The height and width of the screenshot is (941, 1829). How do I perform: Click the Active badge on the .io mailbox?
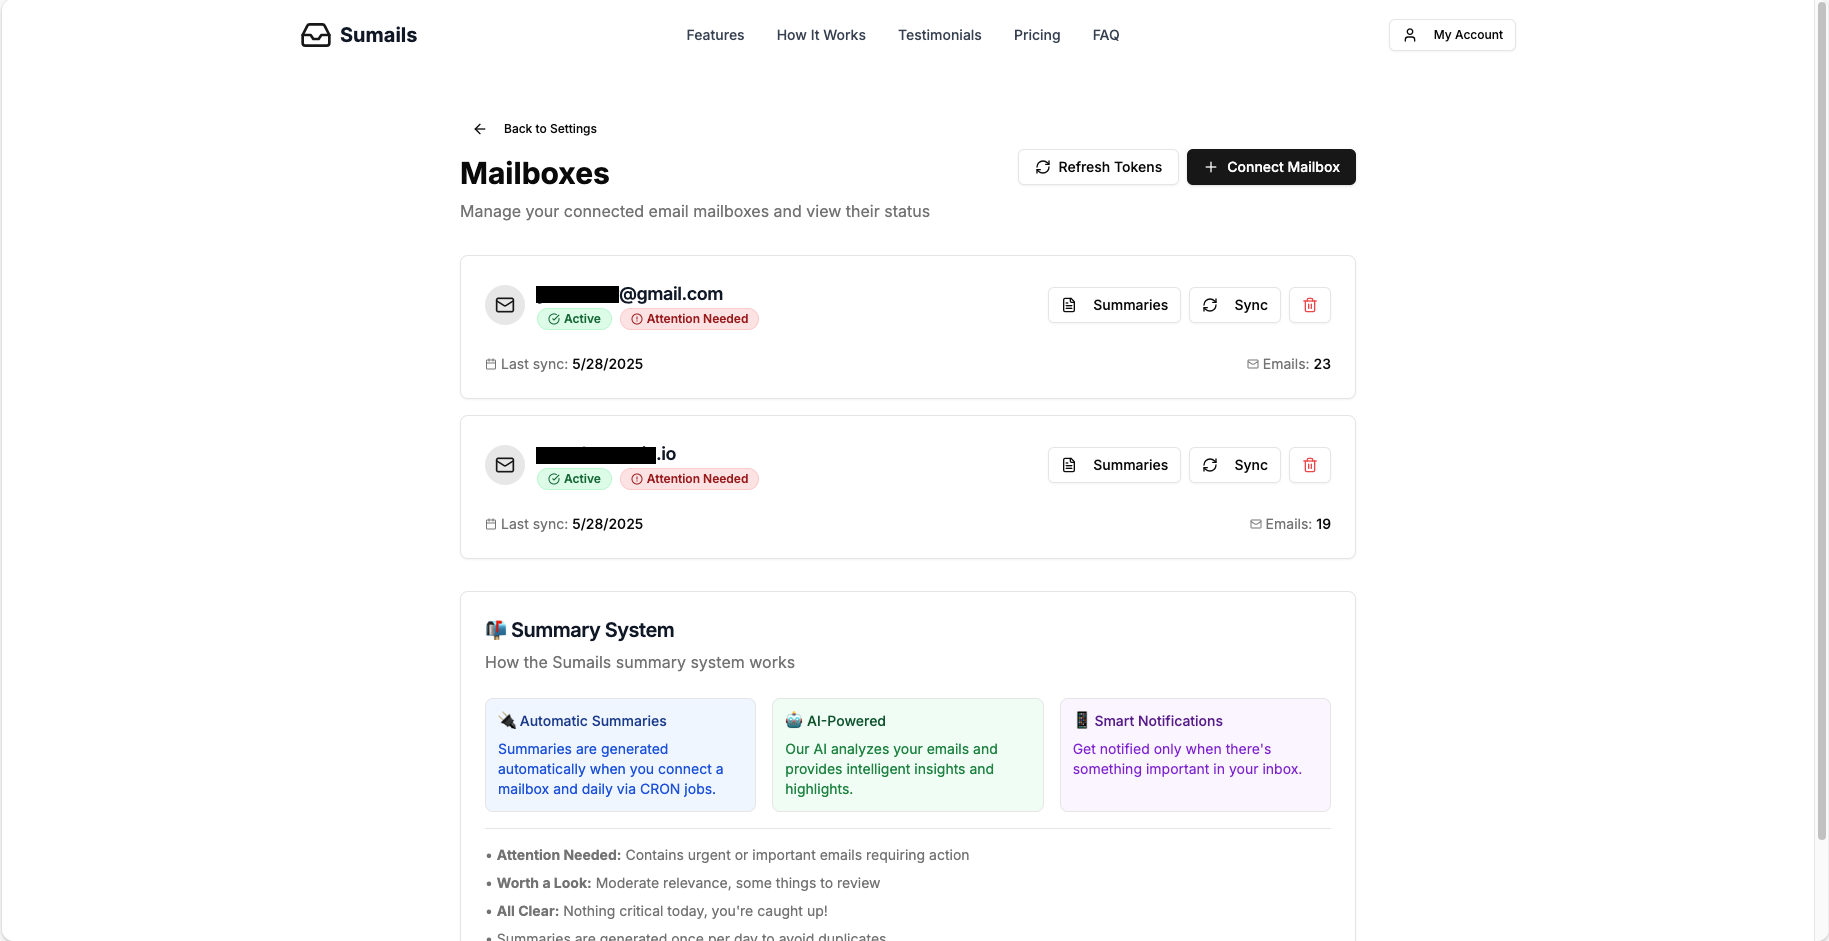pos(574,479)
